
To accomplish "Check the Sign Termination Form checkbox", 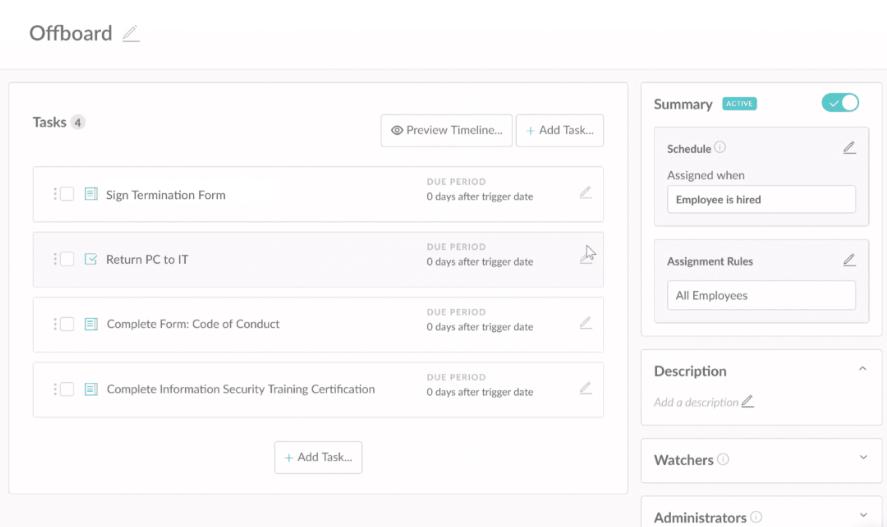I will 68,194.
